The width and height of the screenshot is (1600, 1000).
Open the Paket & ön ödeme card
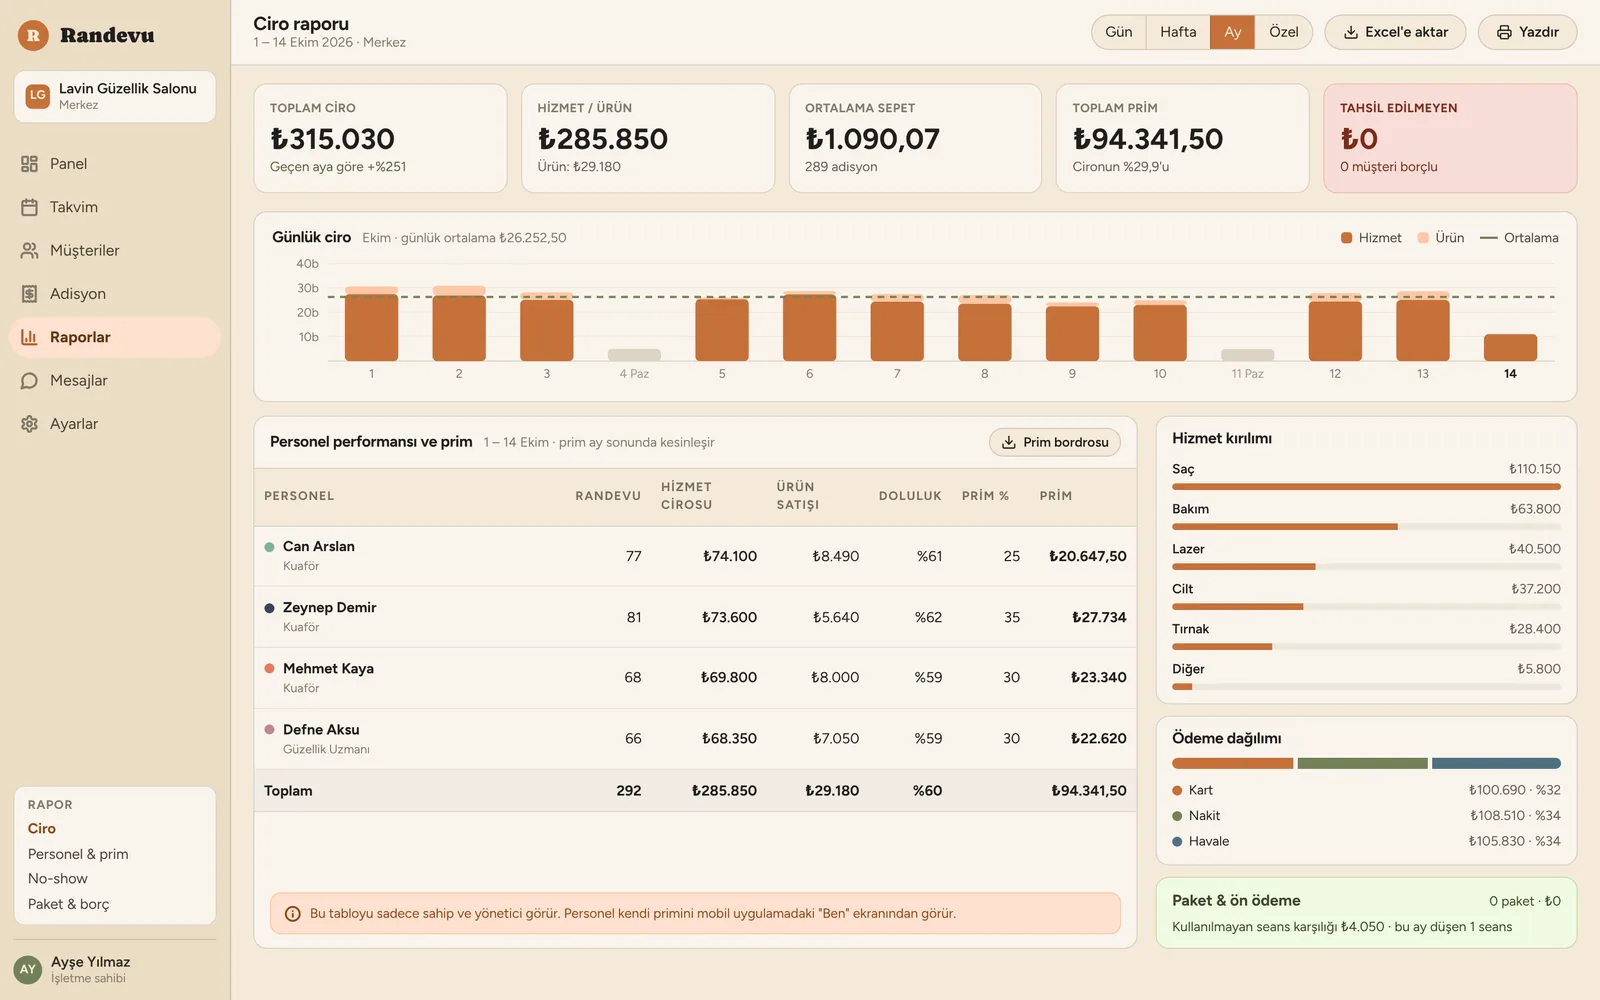(1366, 913)
